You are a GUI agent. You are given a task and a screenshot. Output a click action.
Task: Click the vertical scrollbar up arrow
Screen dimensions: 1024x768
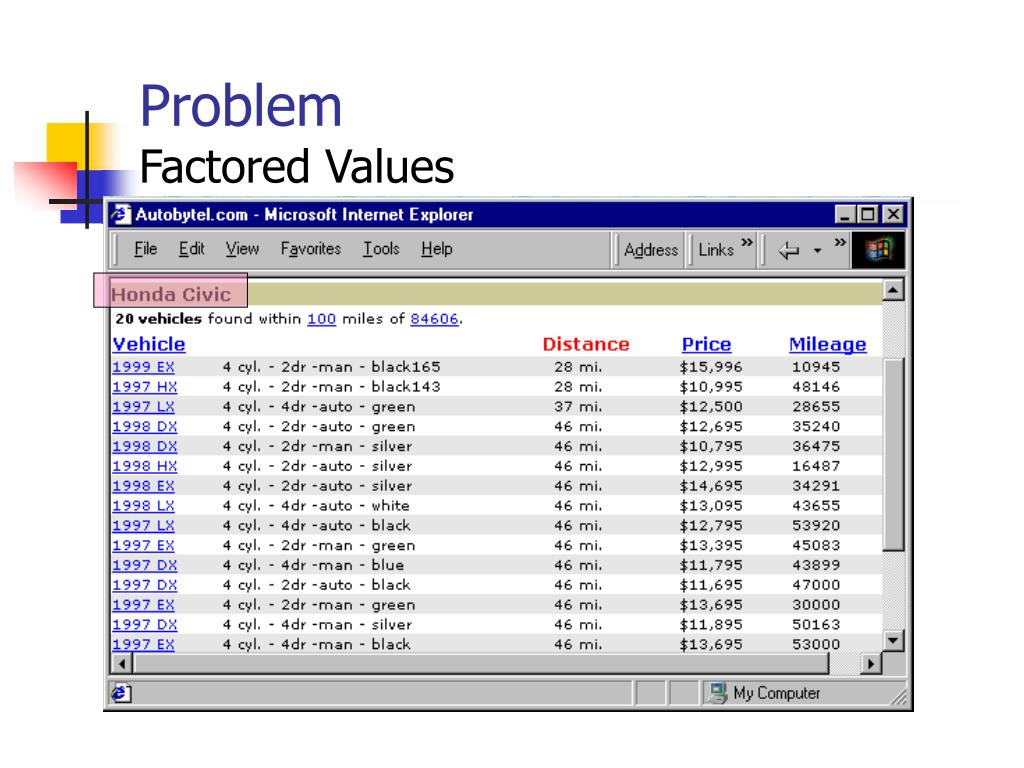(x=893, y=290)
